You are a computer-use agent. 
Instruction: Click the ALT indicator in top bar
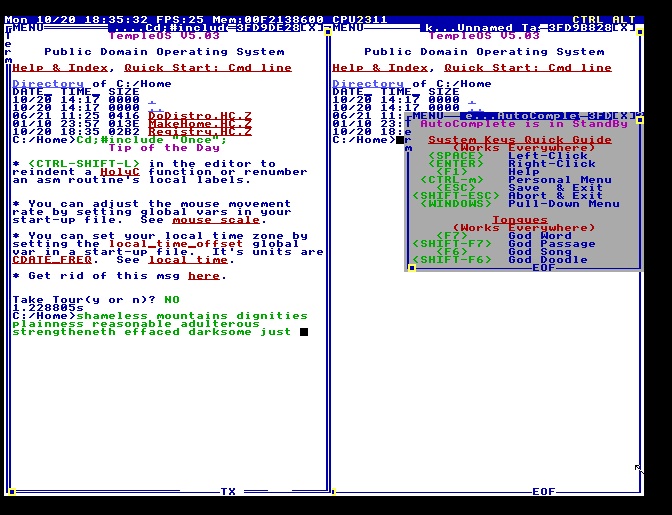624,20
